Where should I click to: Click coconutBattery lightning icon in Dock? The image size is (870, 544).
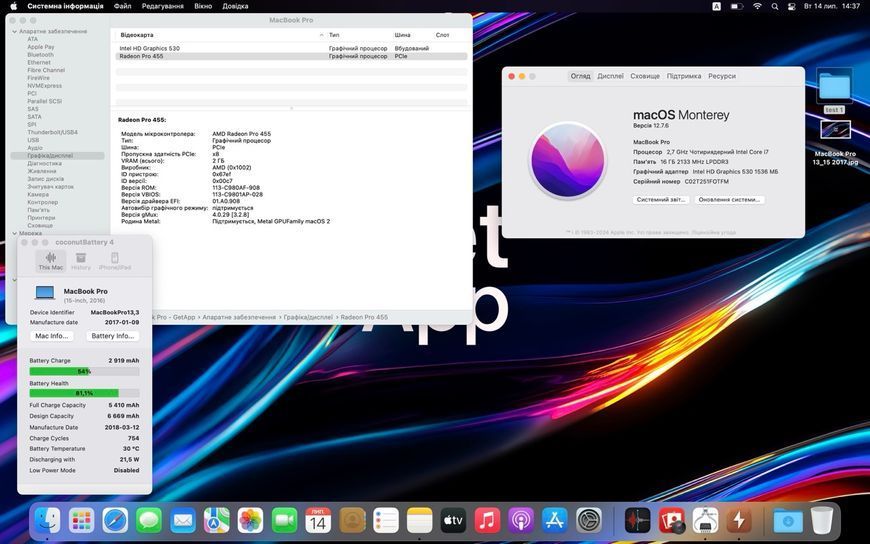point(739,521)
